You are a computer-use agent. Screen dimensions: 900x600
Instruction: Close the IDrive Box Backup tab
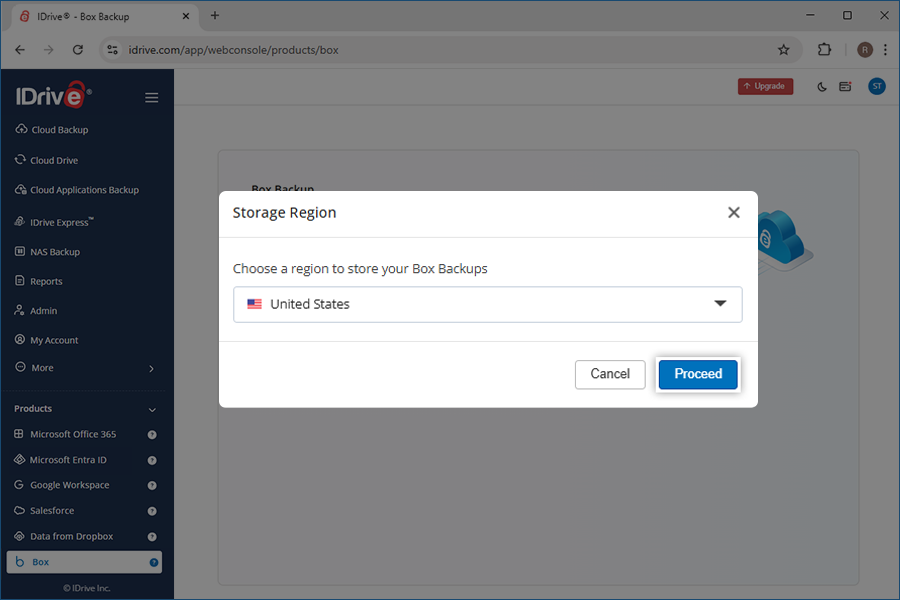185,16
